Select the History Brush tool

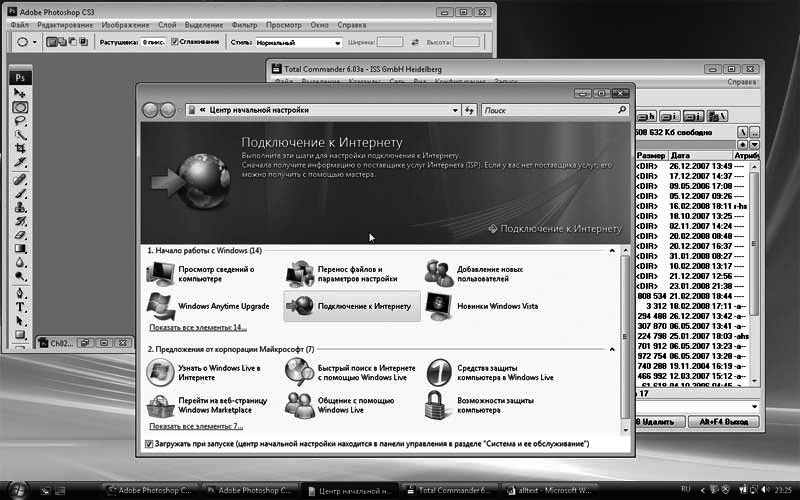pyautogui.click(x=20, y=221)
